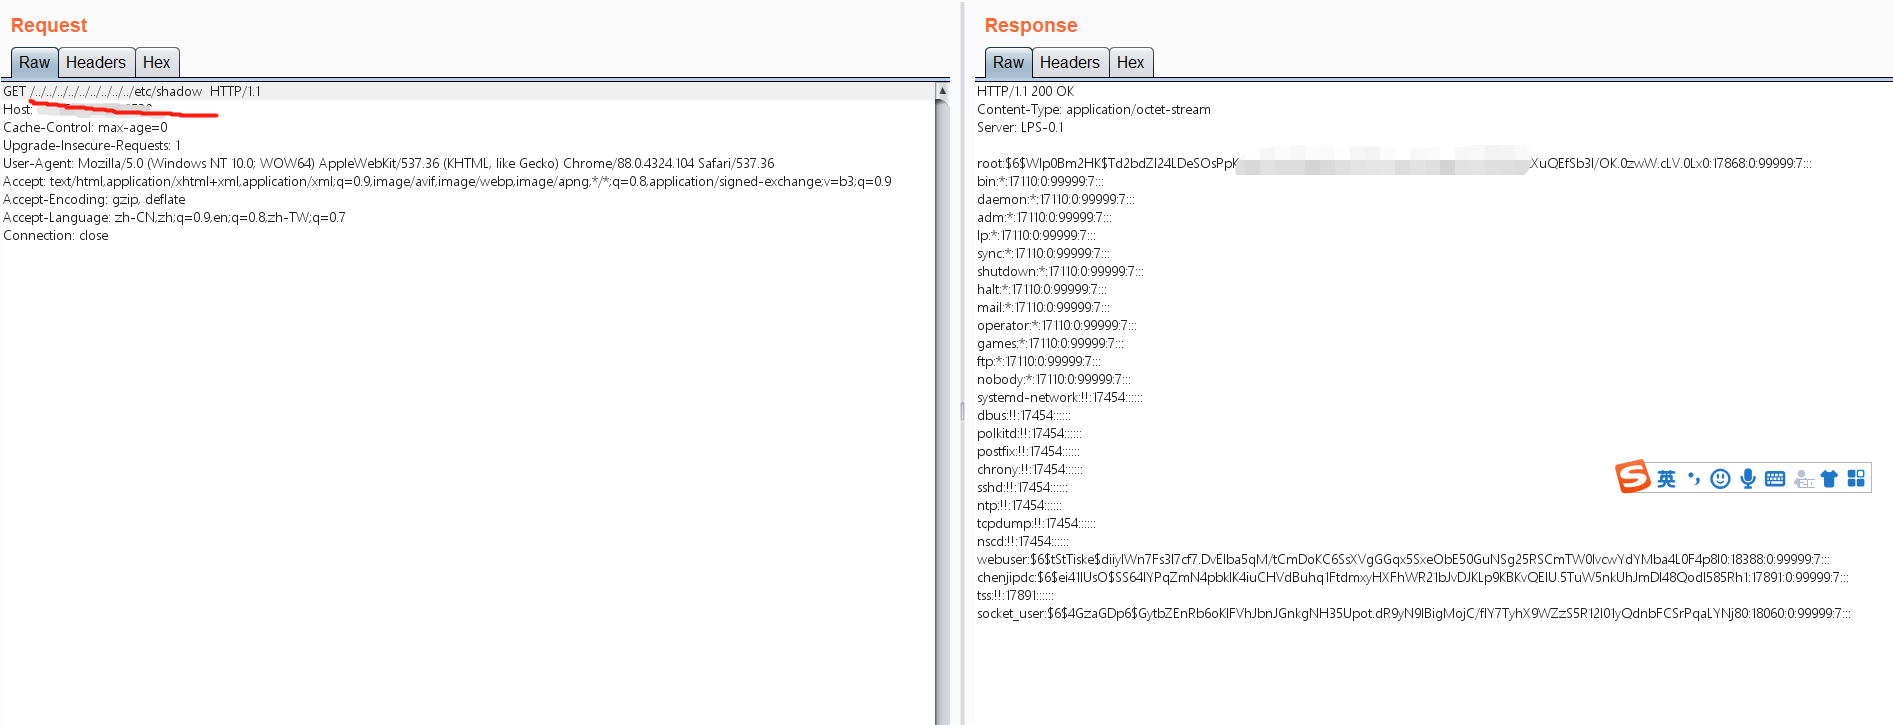Select the Raw tab in Request panel
This screenshot has height=725, width=1893.
pos(34,62)
